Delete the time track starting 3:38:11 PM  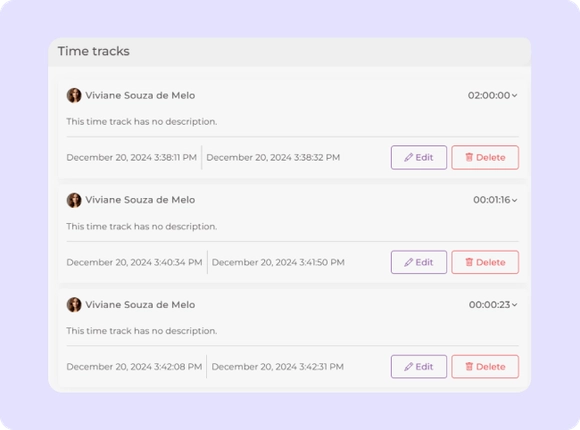(485, 158)
